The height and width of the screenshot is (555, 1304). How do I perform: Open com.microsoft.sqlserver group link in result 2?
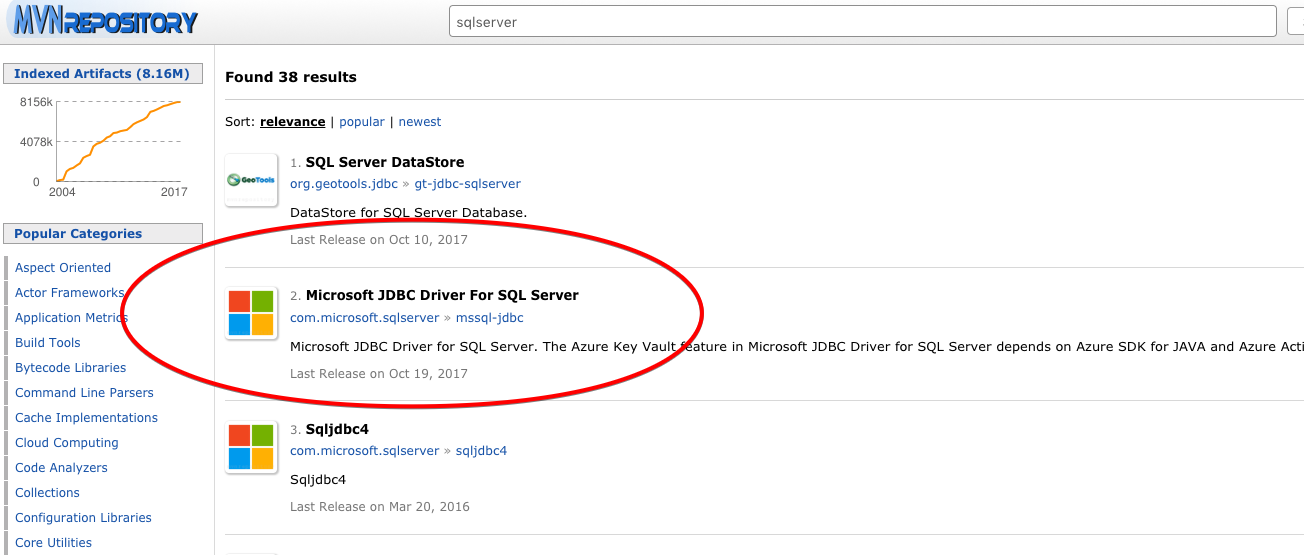pyautogui.click(x=364, y=318)
